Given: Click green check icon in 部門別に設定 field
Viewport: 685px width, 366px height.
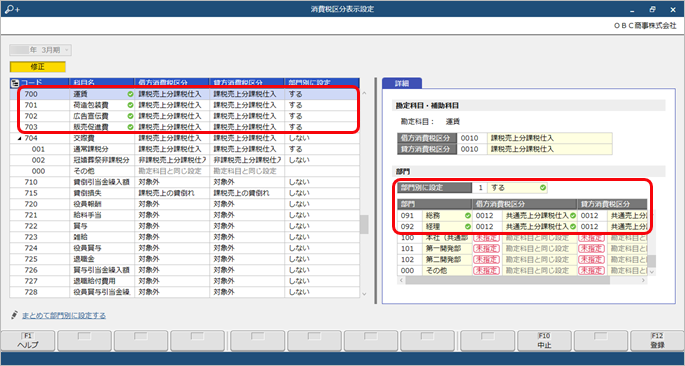Looking at the screenshot, I should tap(543, 188).
